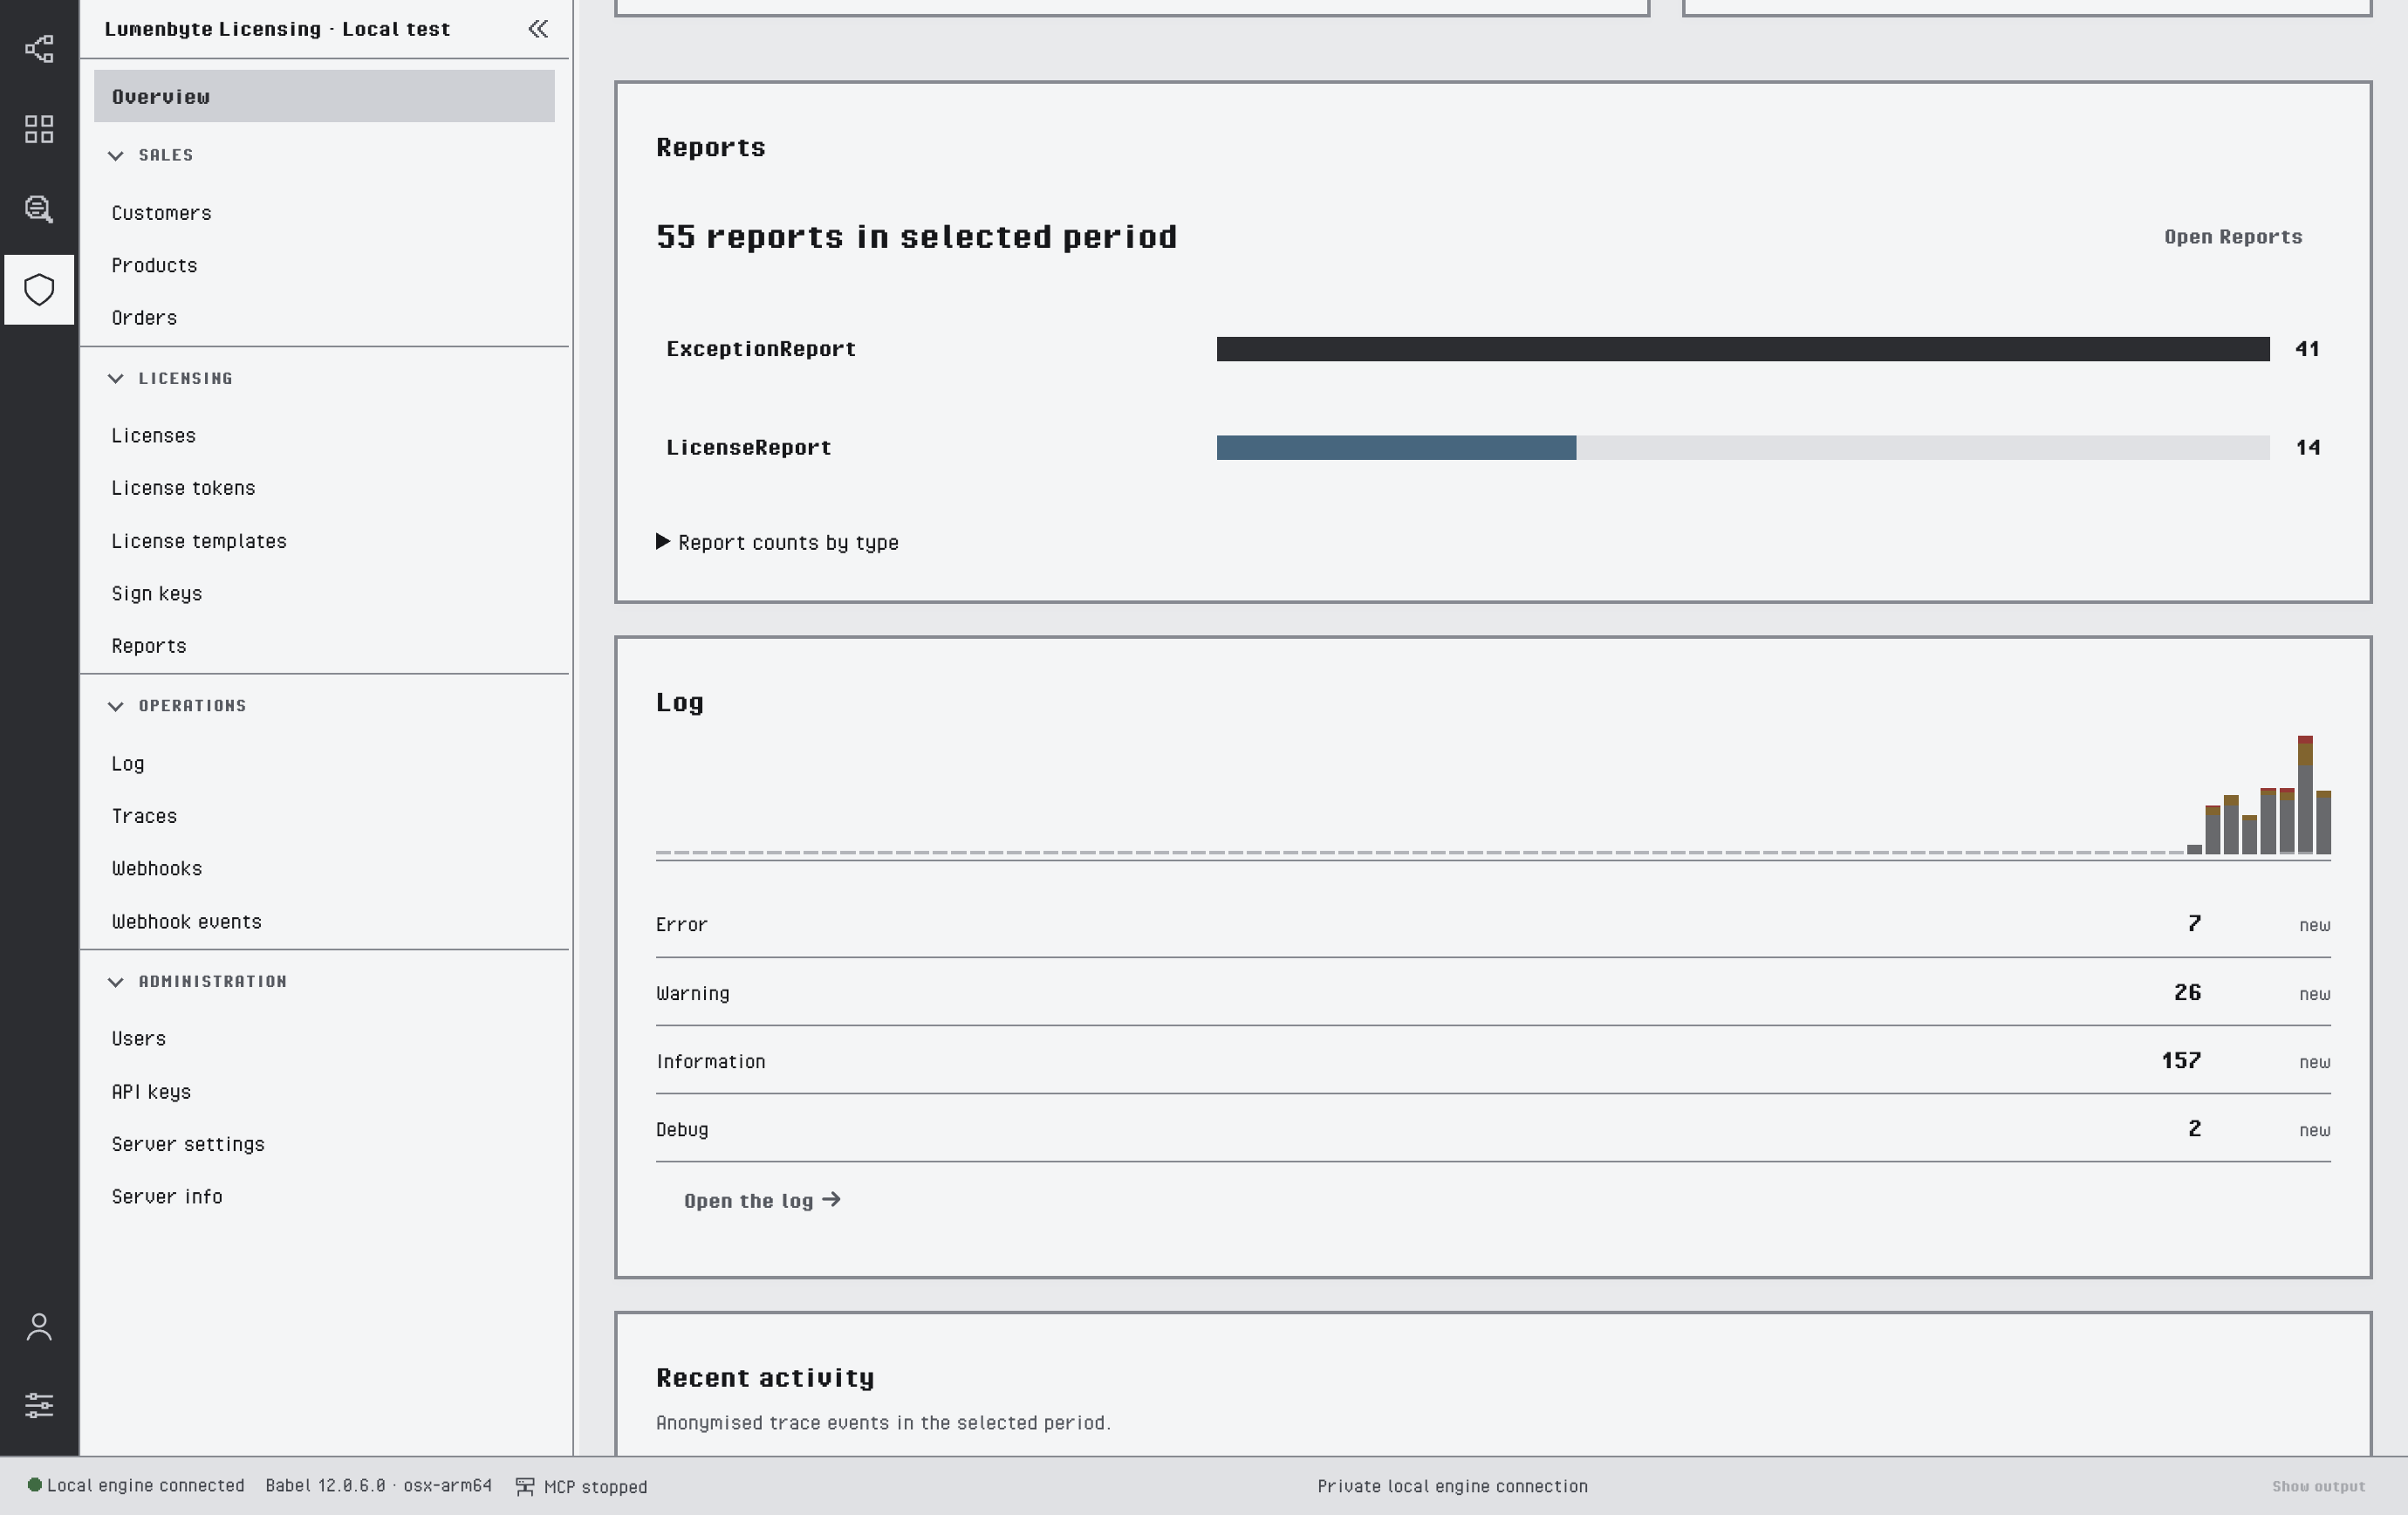Viewport: 2408px width, 1515px height.
Task: Open Server settings
Action: tap(188, 1144)
